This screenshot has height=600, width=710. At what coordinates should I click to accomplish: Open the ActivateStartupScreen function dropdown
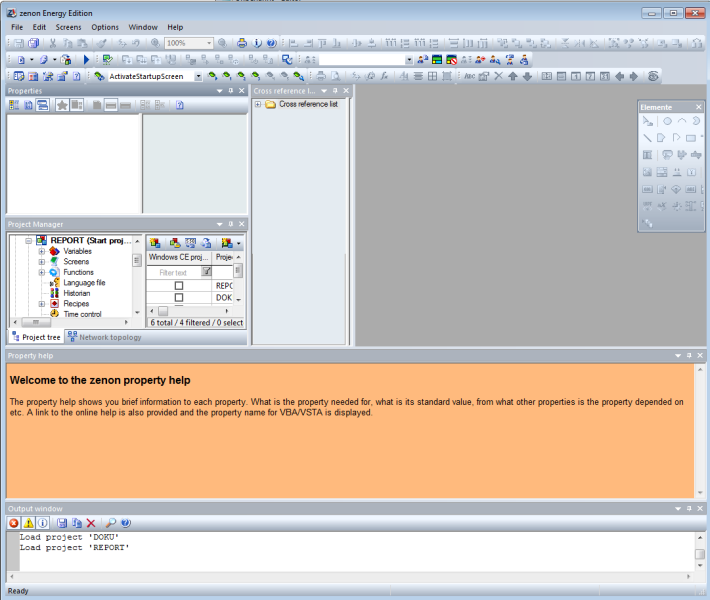click(198, 76)
